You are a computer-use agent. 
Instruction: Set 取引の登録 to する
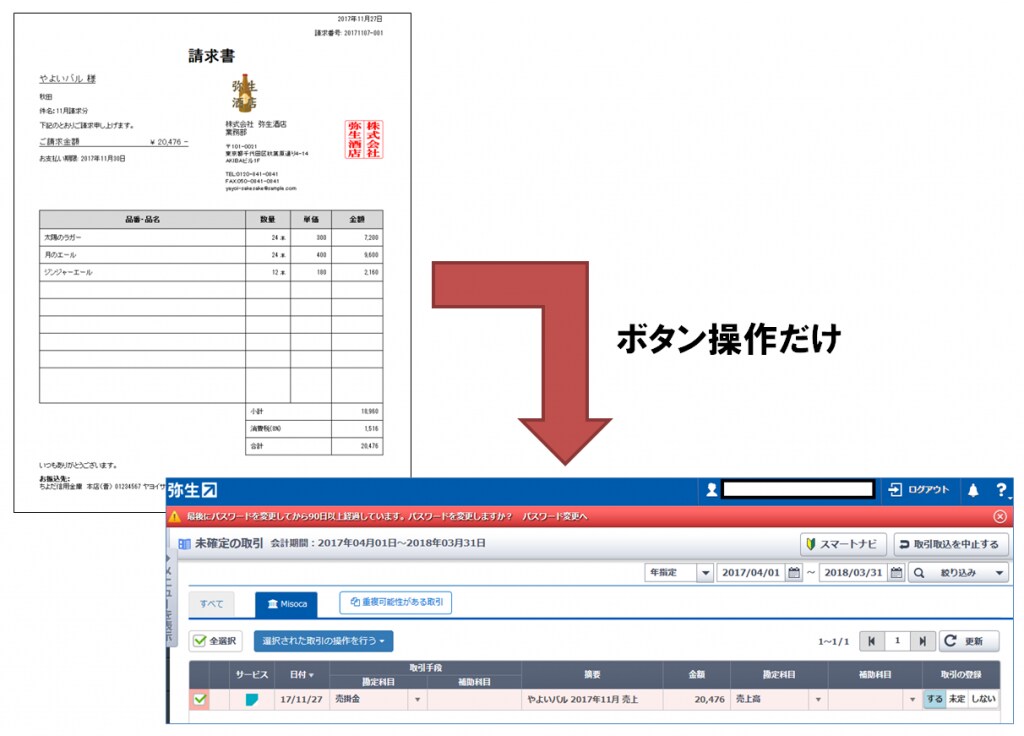coord(934,699)
